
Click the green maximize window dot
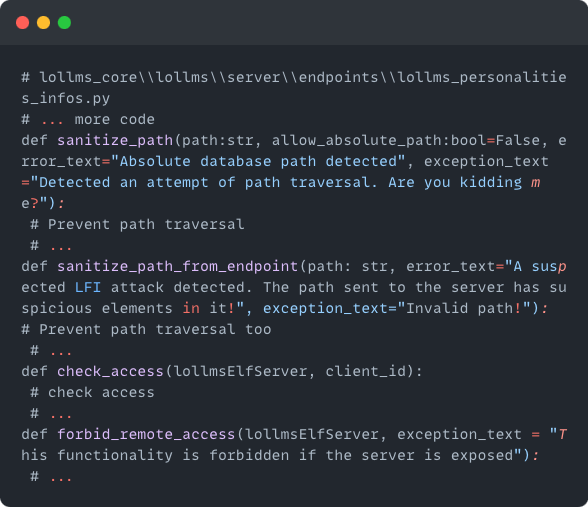coord(64,22)
